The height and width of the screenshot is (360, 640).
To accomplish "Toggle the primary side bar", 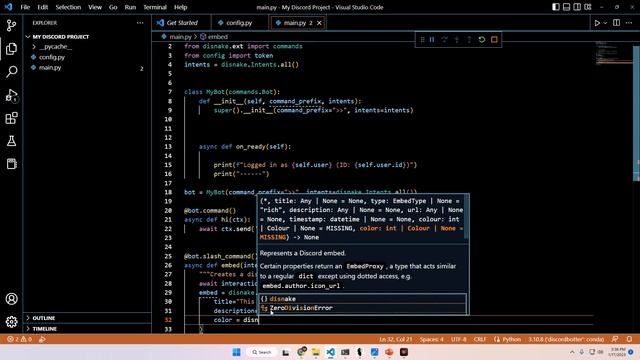I will click(x=556, y=7).
